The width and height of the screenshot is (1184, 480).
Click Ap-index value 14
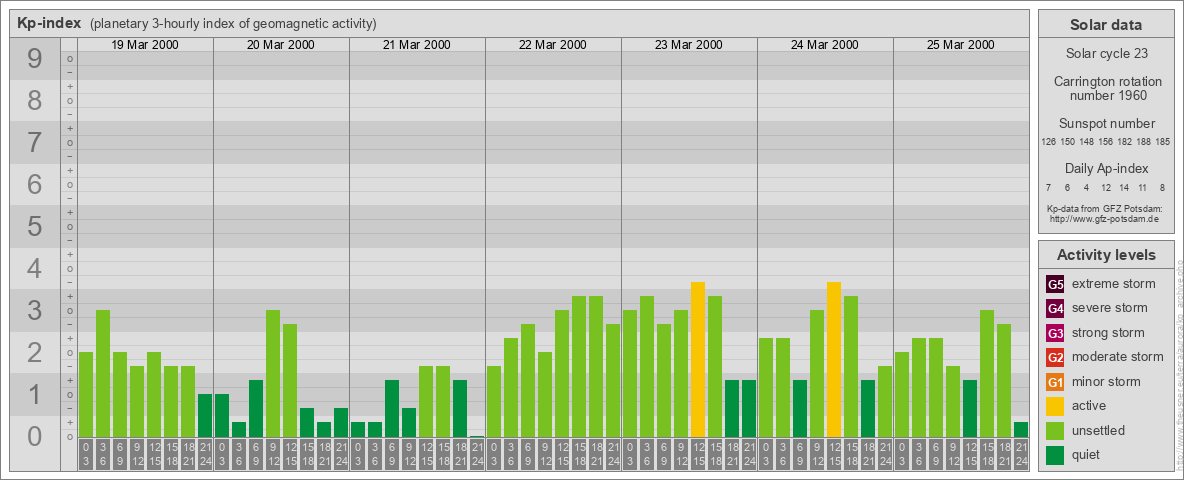point(1124,187)
